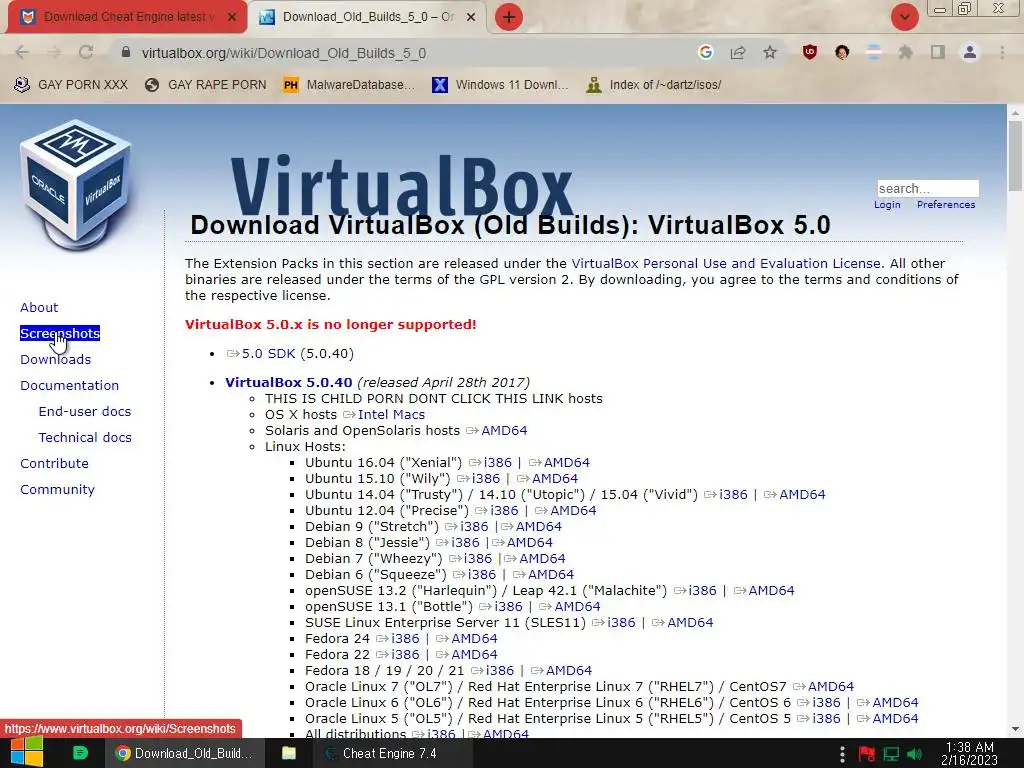
Task: Open the taskbar clock showing 1:38 AM
Action: coord(970,754)
